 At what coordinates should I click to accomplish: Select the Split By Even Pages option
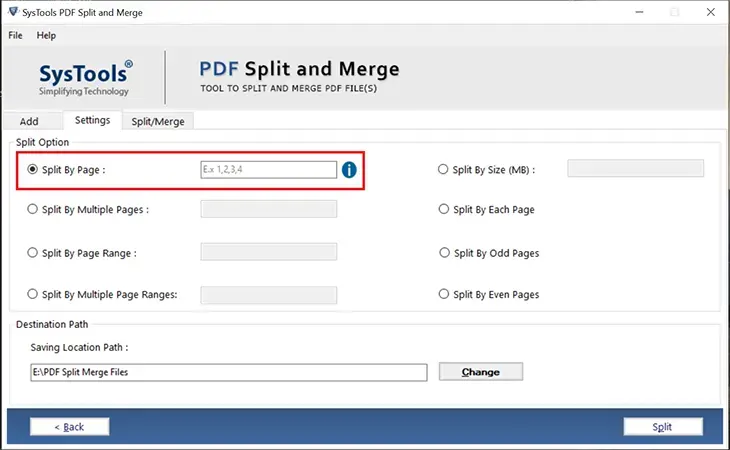[444, 294]
